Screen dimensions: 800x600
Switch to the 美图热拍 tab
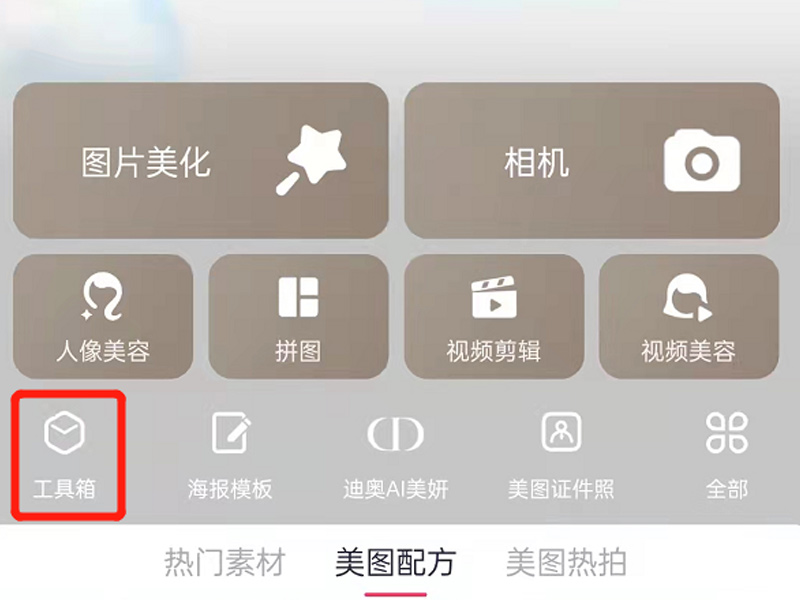point(566,562)
